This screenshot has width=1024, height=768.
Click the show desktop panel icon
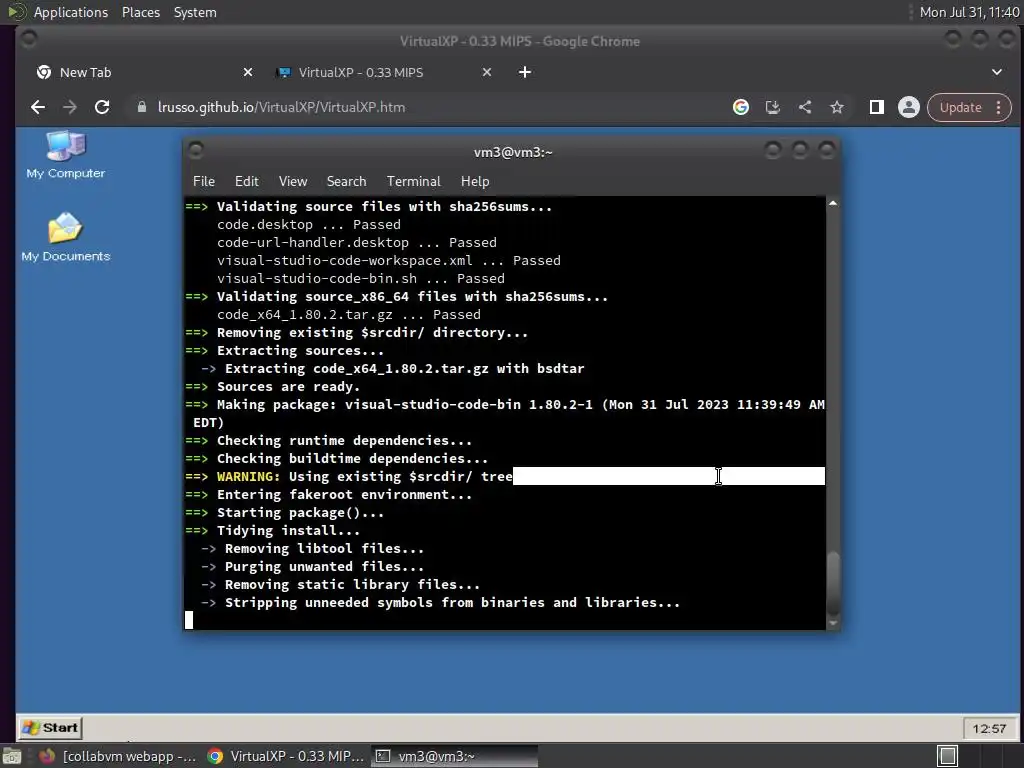click(11, 756)
